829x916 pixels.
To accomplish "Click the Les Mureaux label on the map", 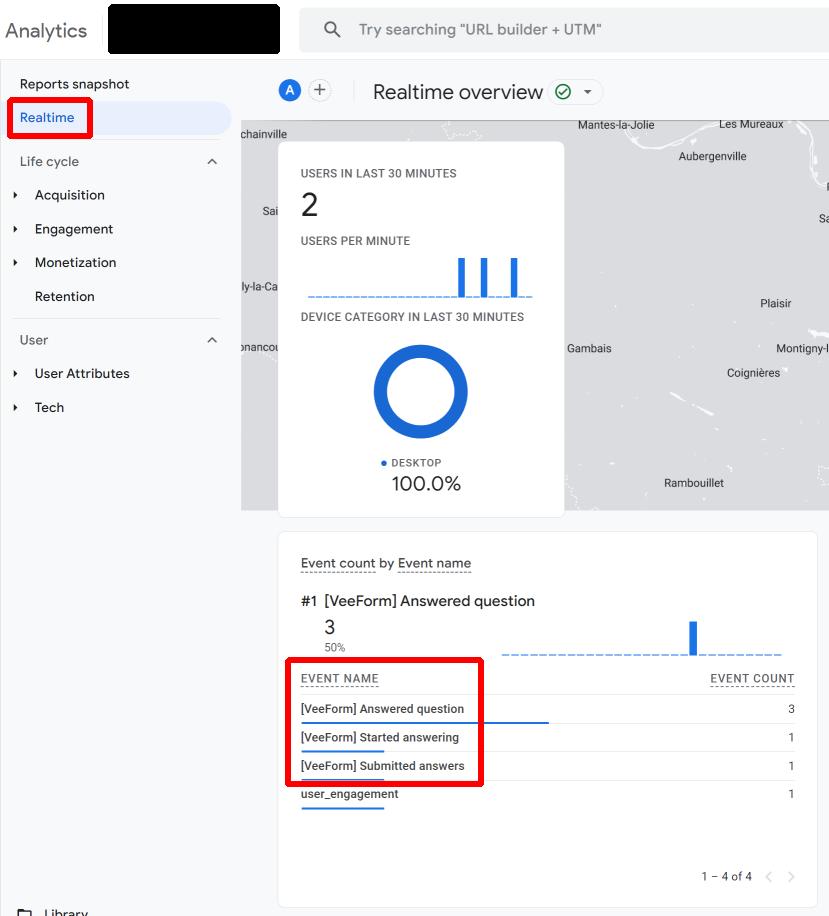I will point(751,124).
